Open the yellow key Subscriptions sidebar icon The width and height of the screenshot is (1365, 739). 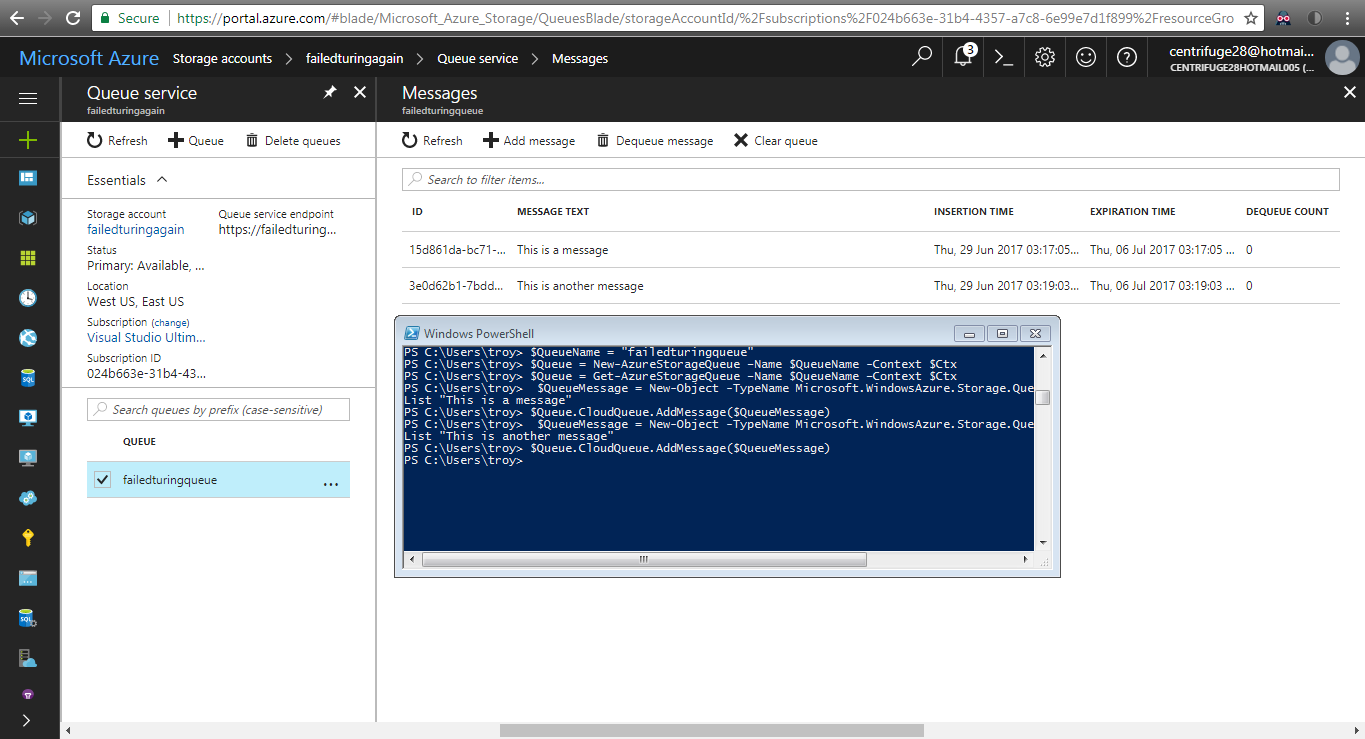click(28, 538)
